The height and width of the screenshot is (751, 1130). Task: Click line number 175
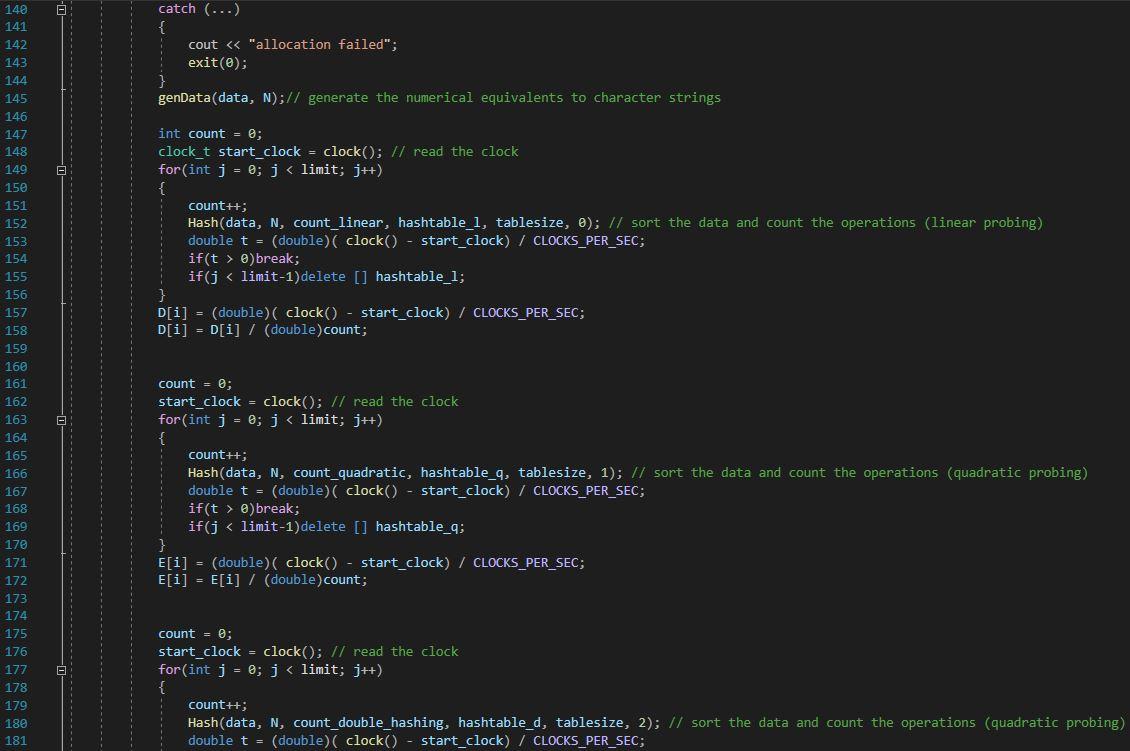coord(15,633)
